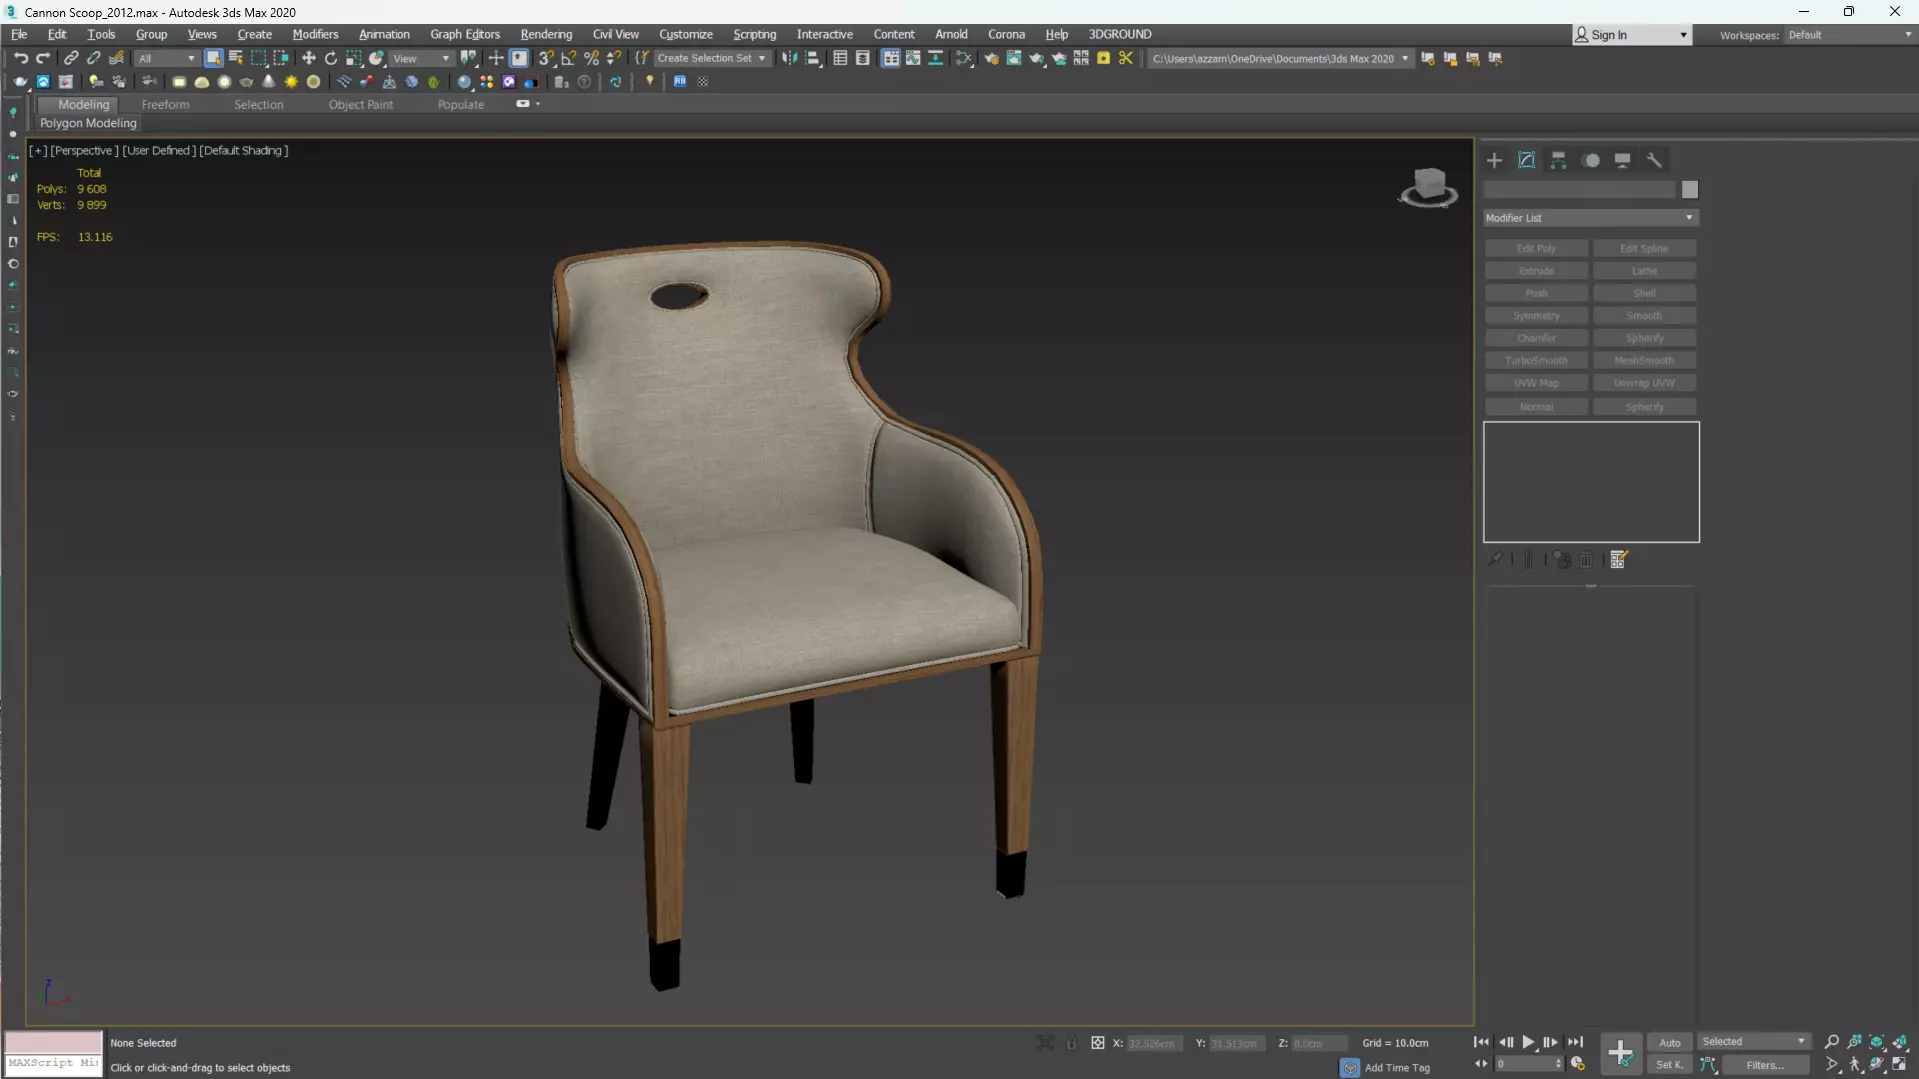Click the Unwrap UVW modifier button
This screenshot has height=1079, width=1919.
click(1644, 383)
